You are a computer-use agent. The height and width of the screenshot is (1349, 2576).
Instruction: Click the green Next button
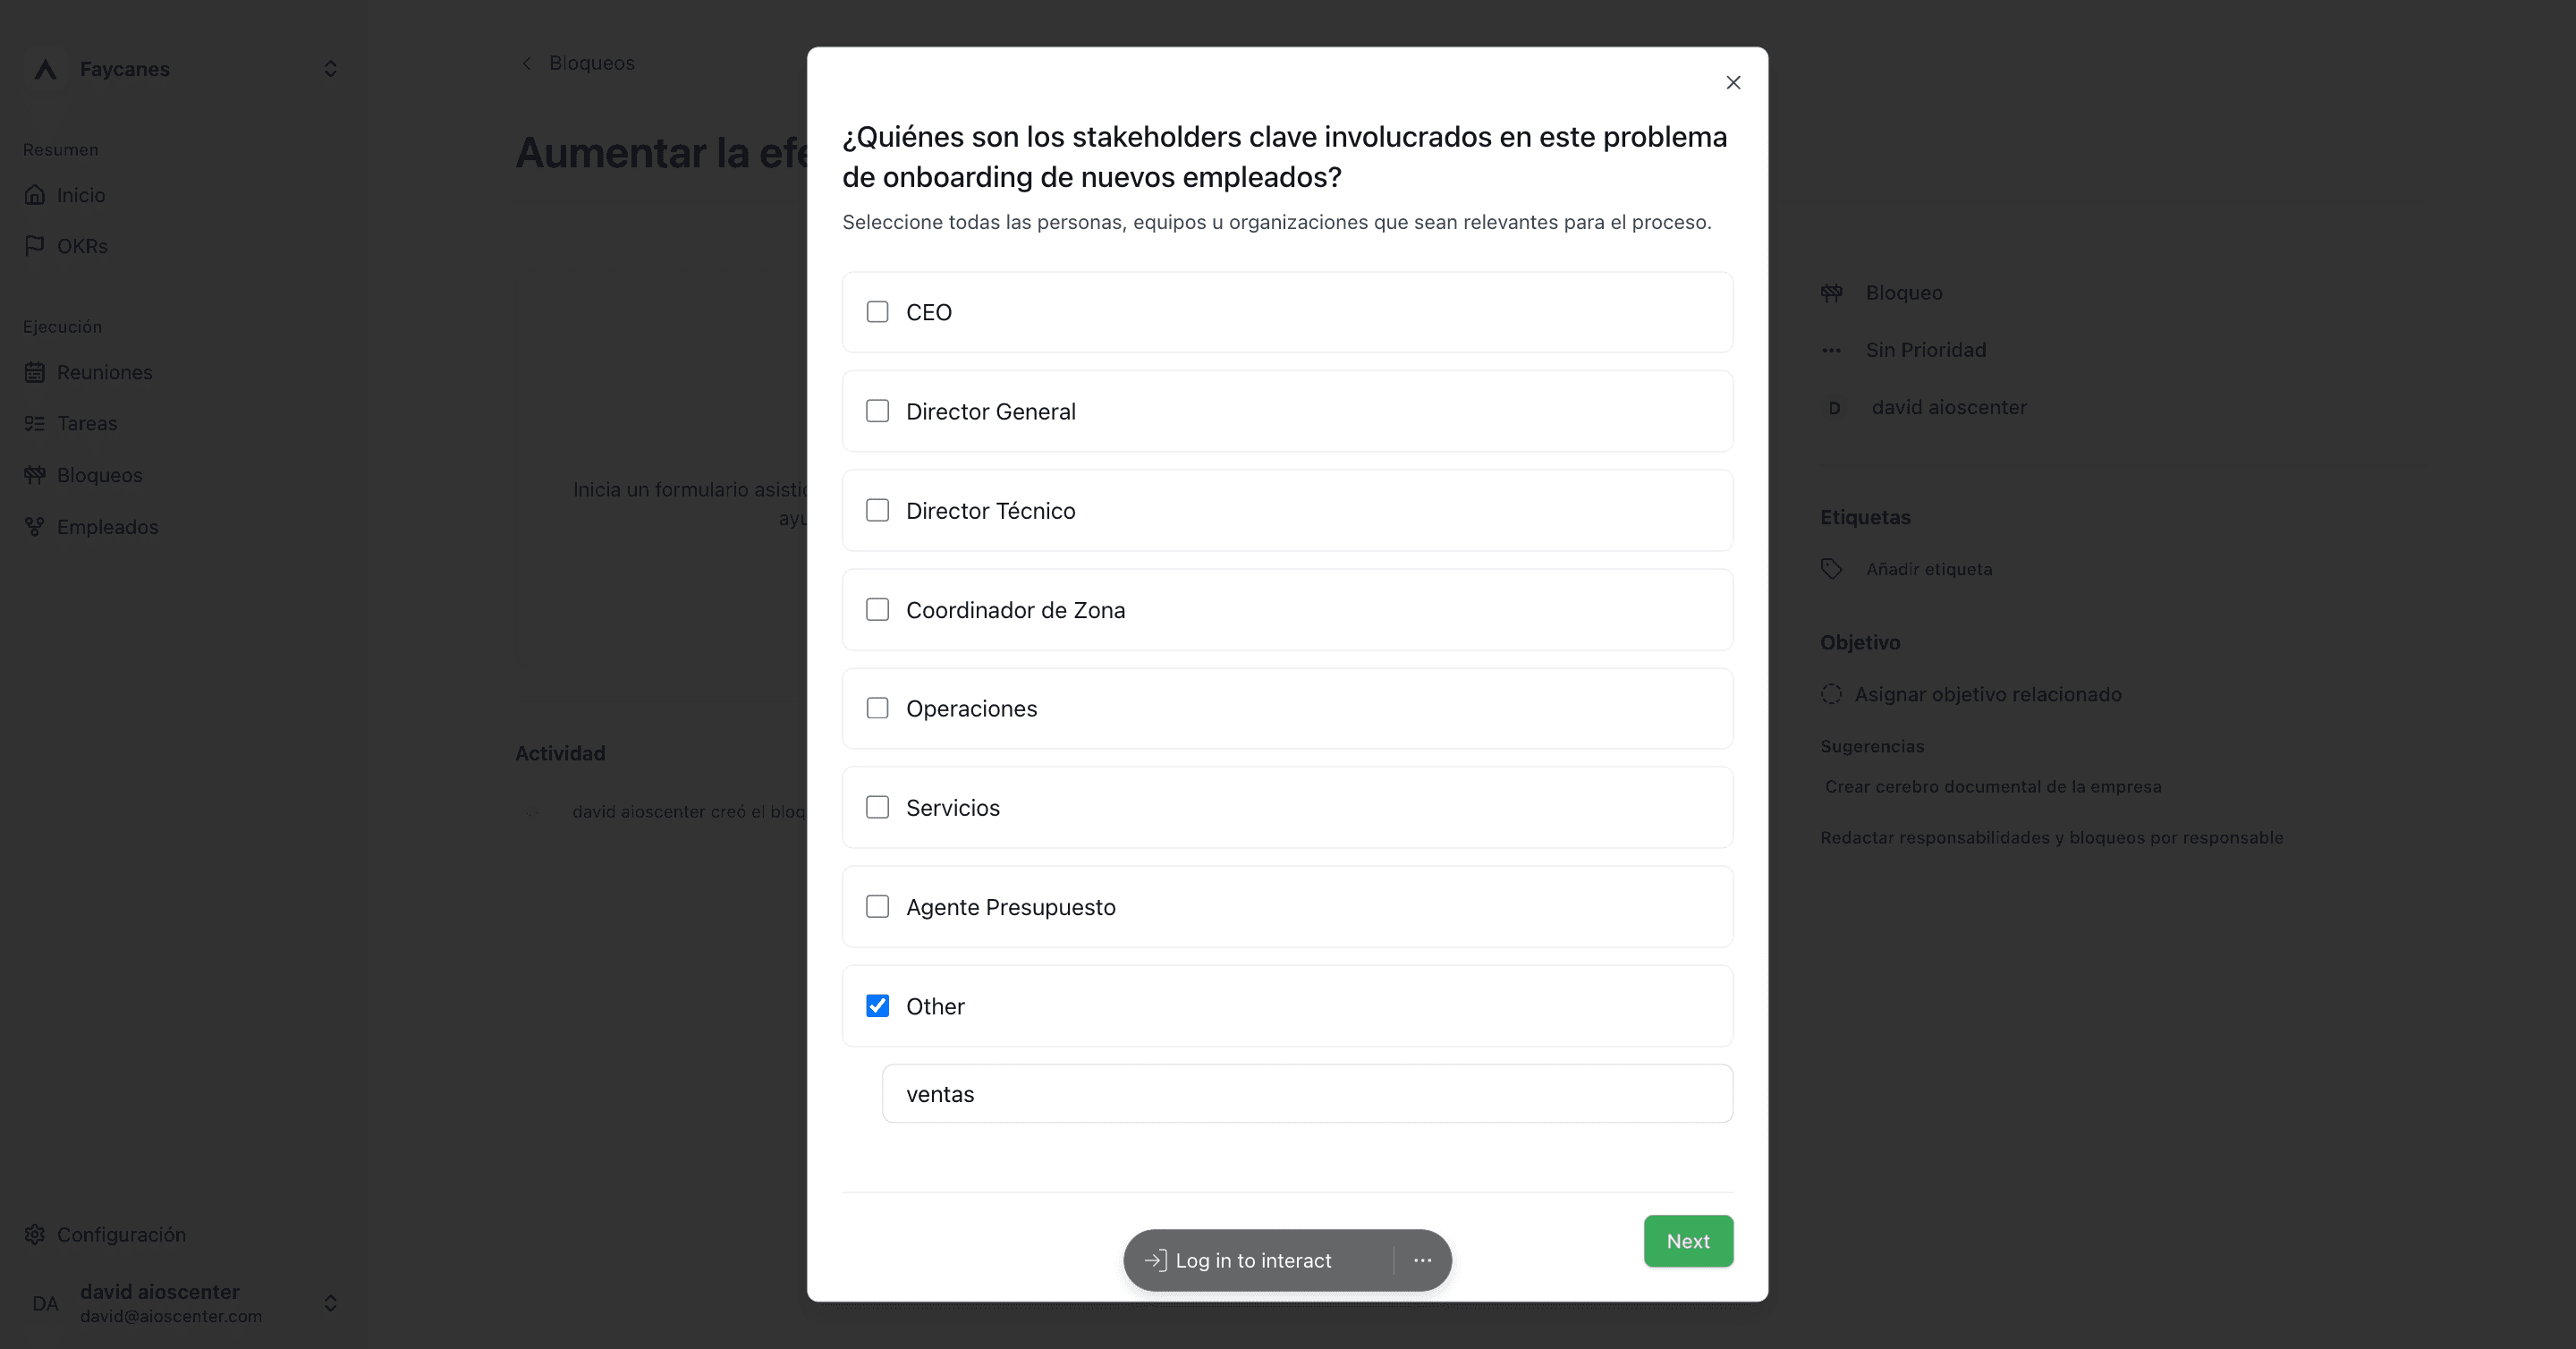(1688, 1241)
